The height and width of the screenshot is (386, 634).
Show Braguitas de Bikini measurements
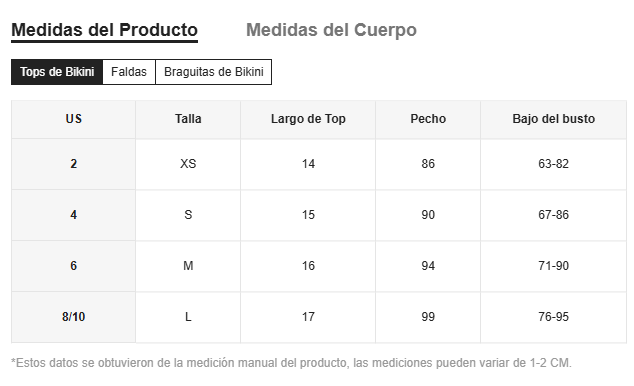(x=213, y=72)
